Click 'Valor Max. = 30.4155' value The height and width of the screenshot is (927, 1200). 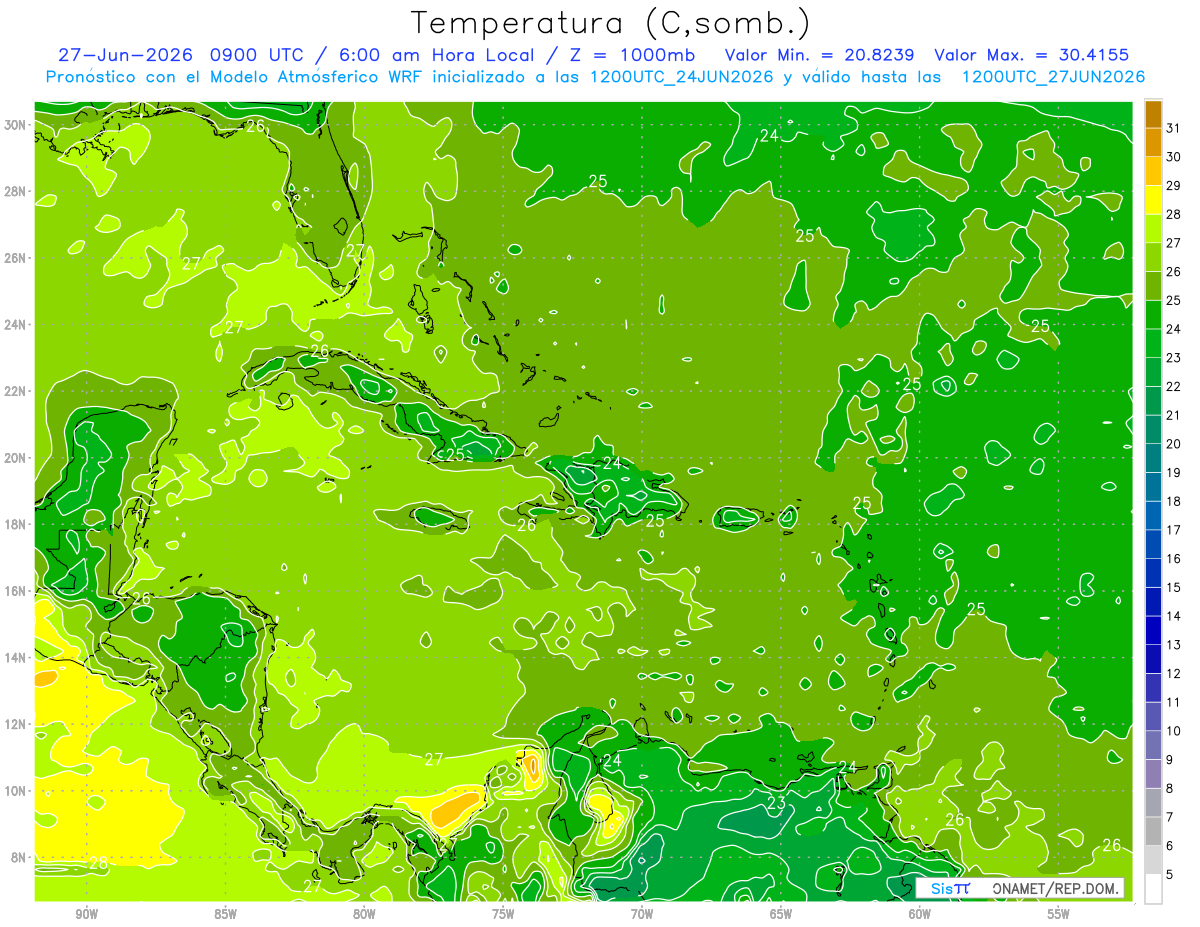pyautogui.click(x=1032, y=55)
